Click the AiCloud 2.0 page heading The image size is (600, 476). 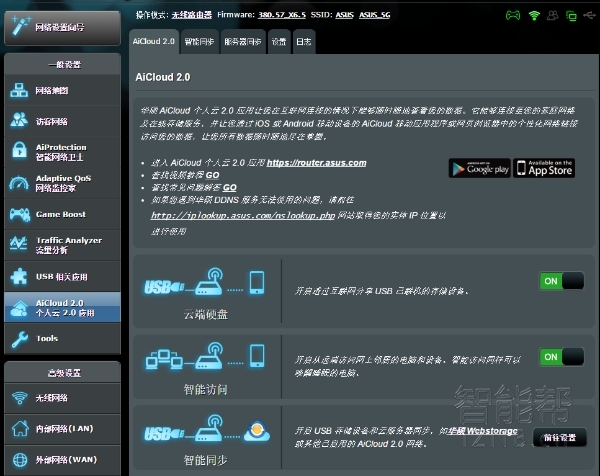pos(163,77)
